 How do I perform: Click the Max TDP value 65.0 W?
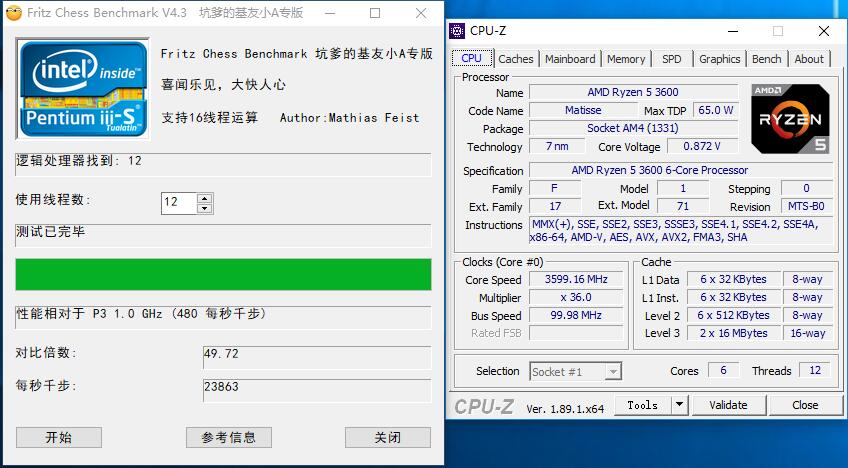716,110
